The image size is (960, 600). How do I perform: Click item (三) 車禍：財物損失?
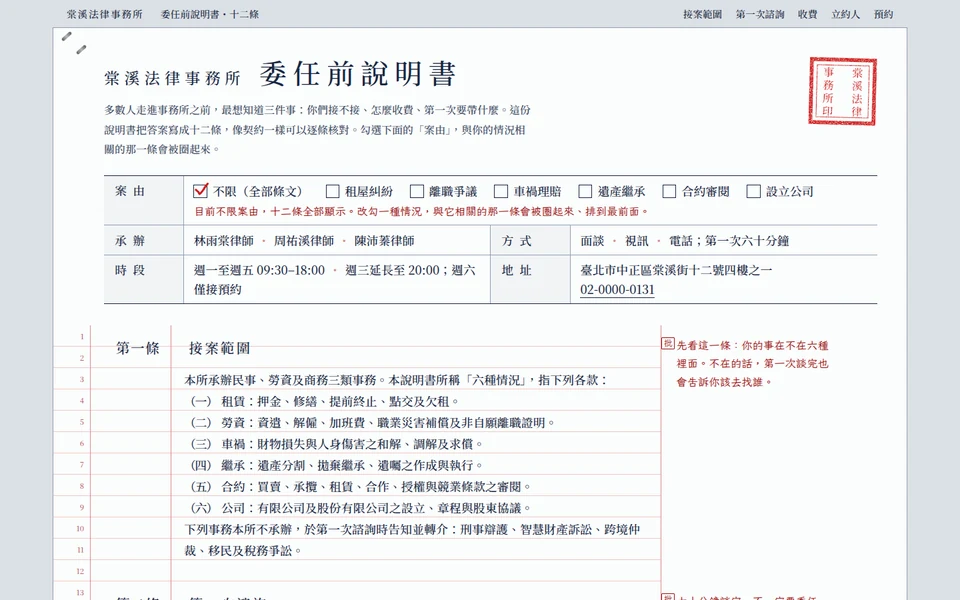pos(337,444)
